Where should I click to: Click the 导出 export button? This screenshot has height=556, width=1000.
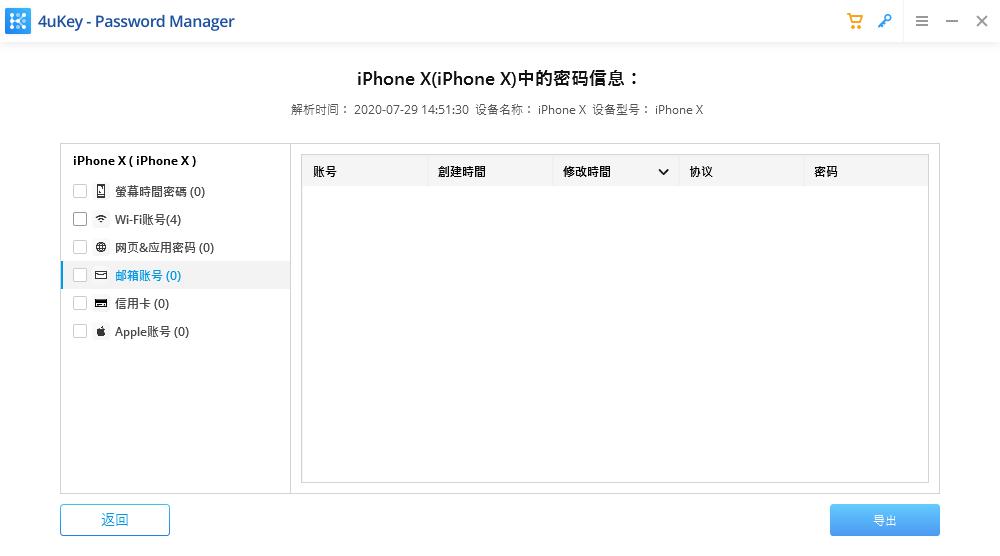pyautogui.click(x=885, y=520)
